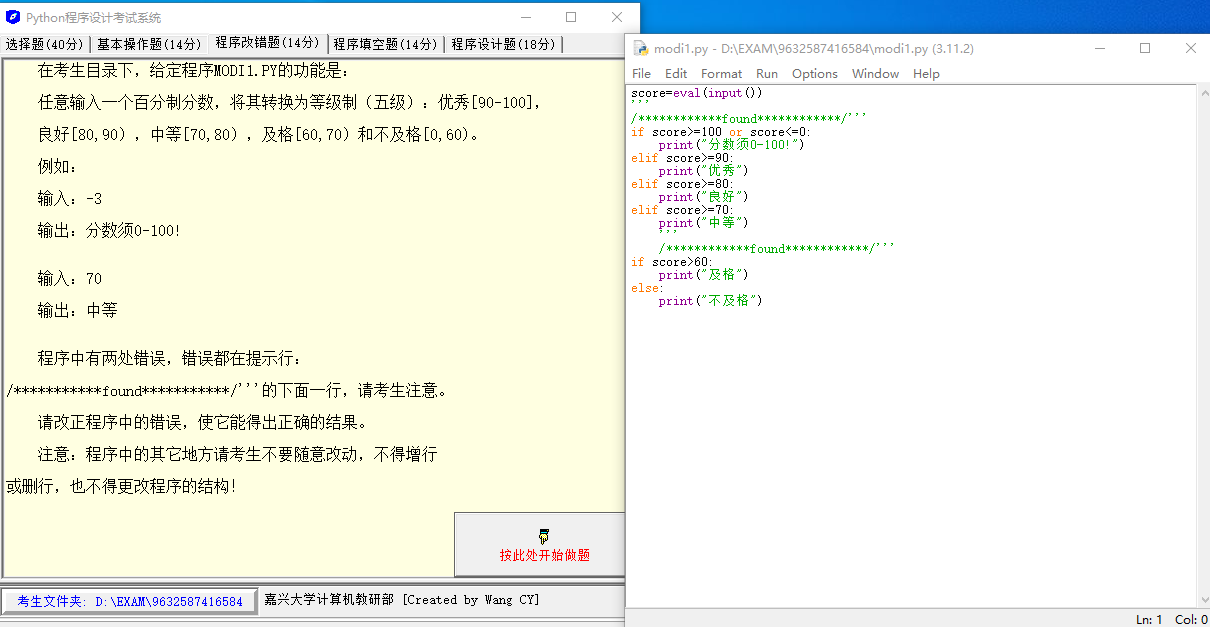Image resolution: width=1210 pixels, height=627 pixels.
Task: Click the text '输出：分数须0-100!'
Action: pos(109,231)
